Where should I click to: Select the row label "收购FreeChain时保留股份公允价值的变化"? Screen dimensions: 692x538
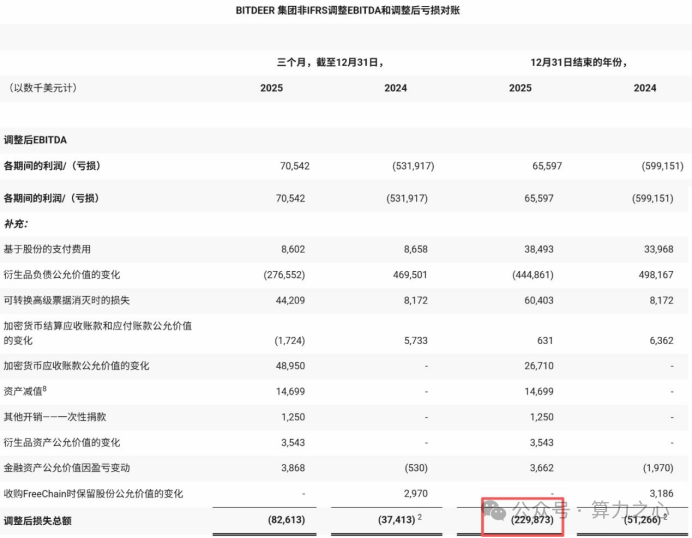pos(93,494)
